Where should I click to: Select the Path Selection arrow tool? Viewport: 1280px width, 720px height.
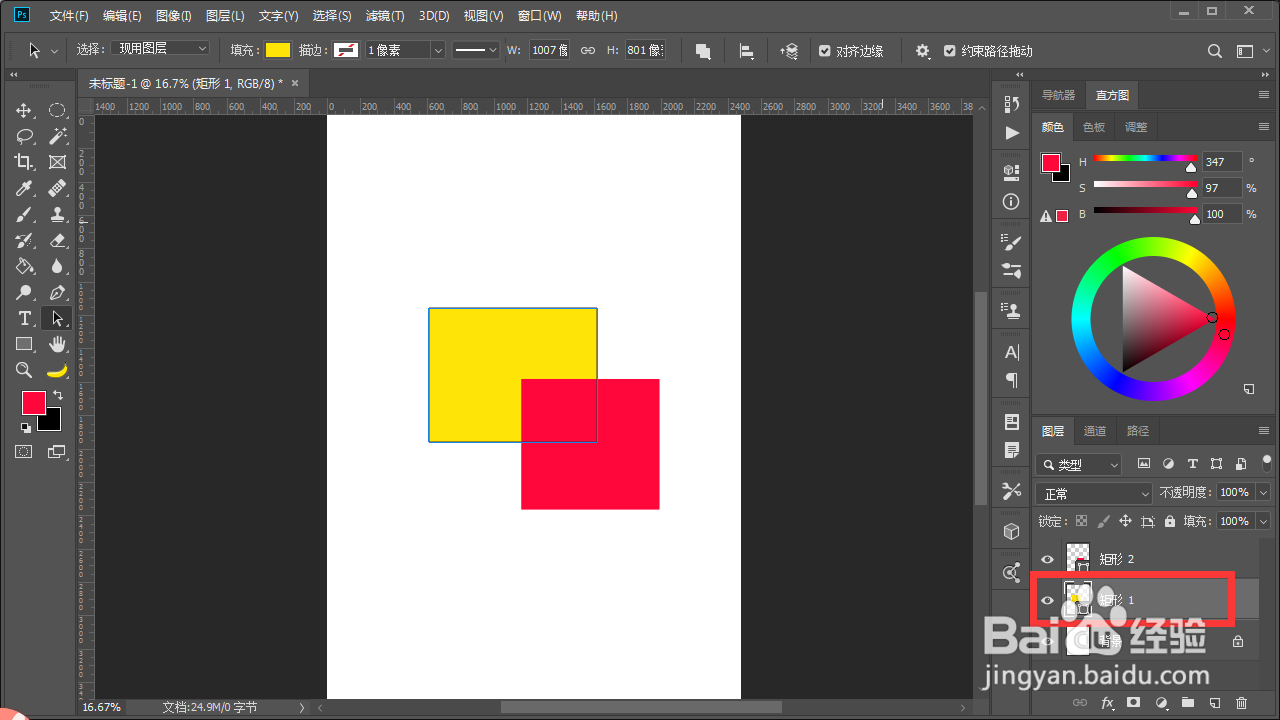click(x=57, y=318)
